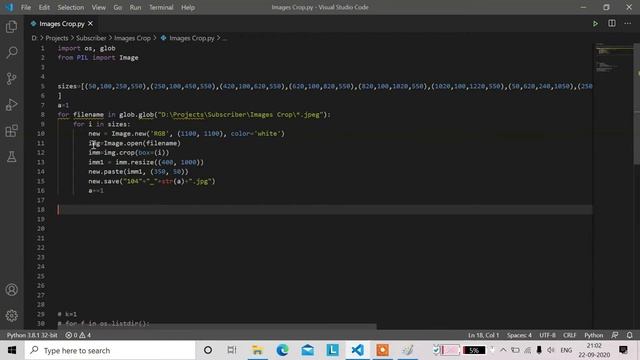
Task: Click the Projects breadcrumb
Action: pos(57,38)
